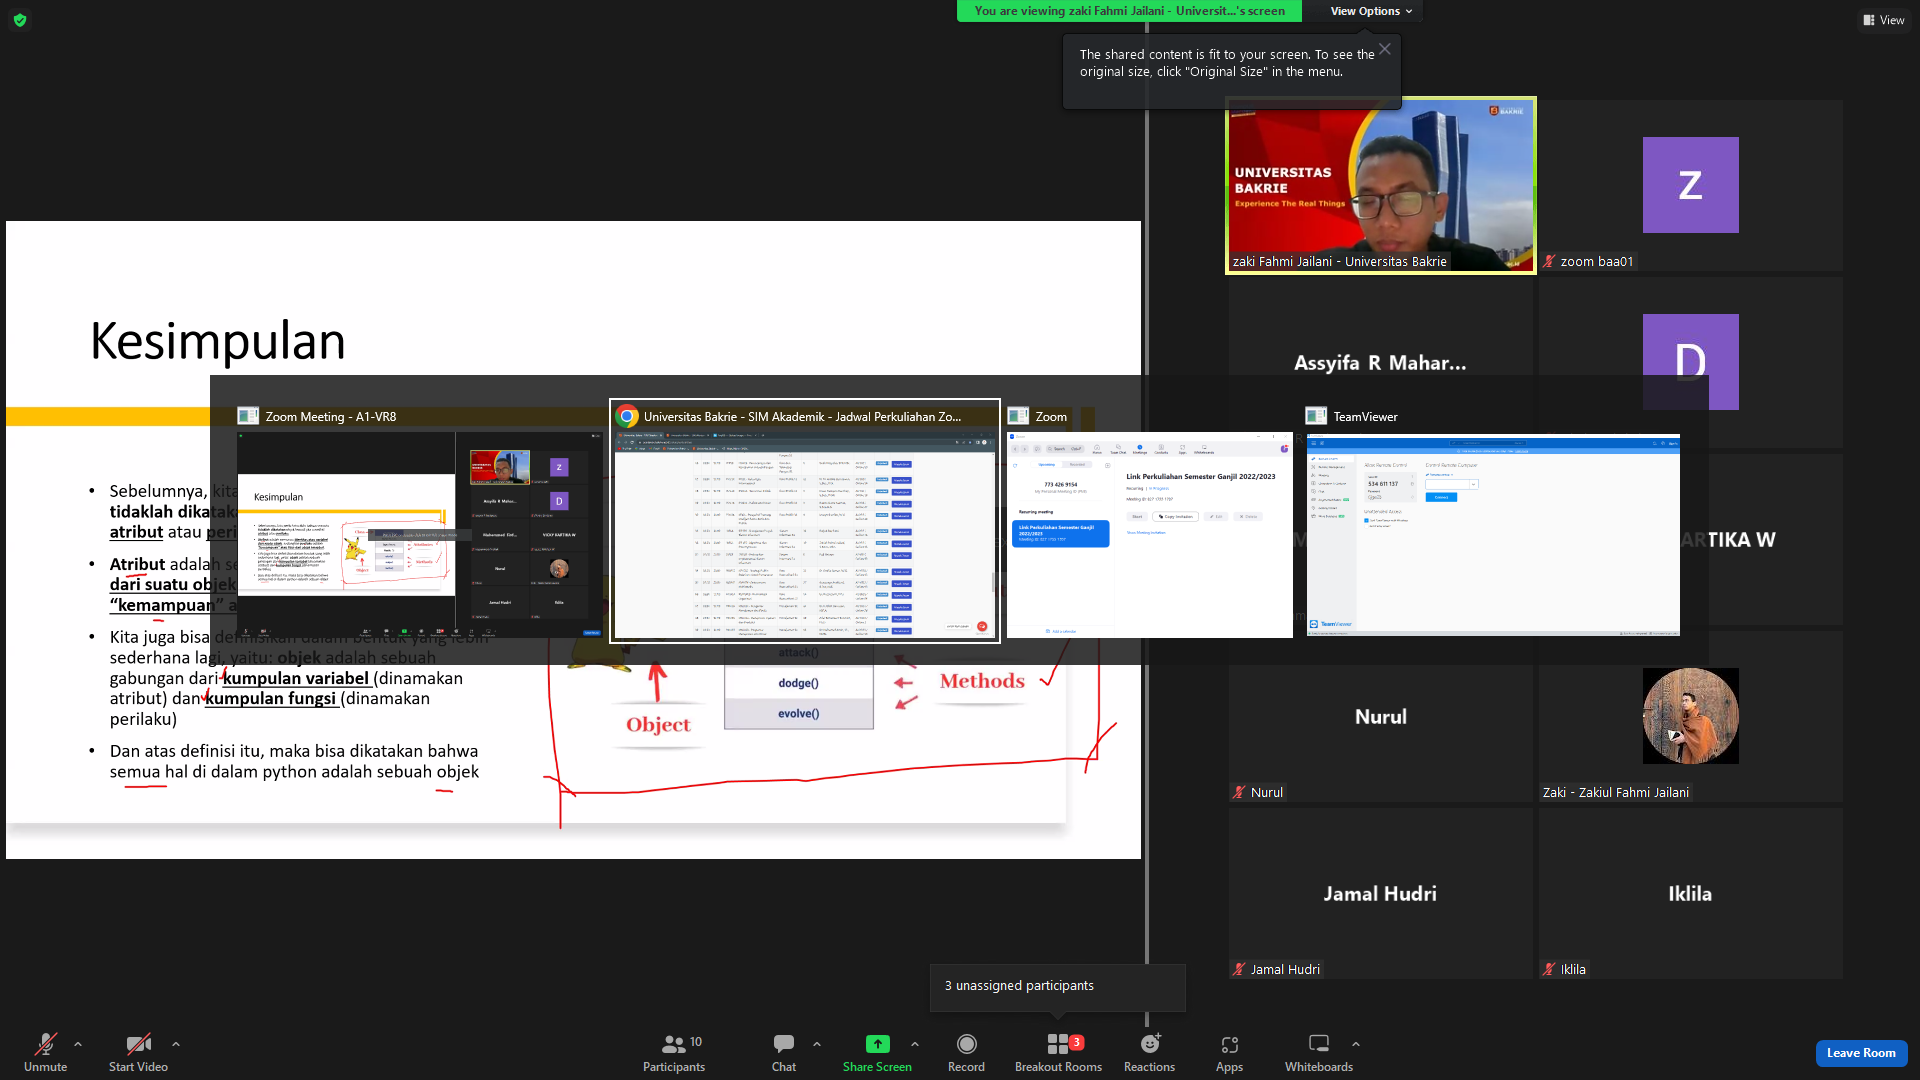The height and width of the screenshot is (1080, 1920).
Task: Open the Chat panel
Action: [784, 1052]
